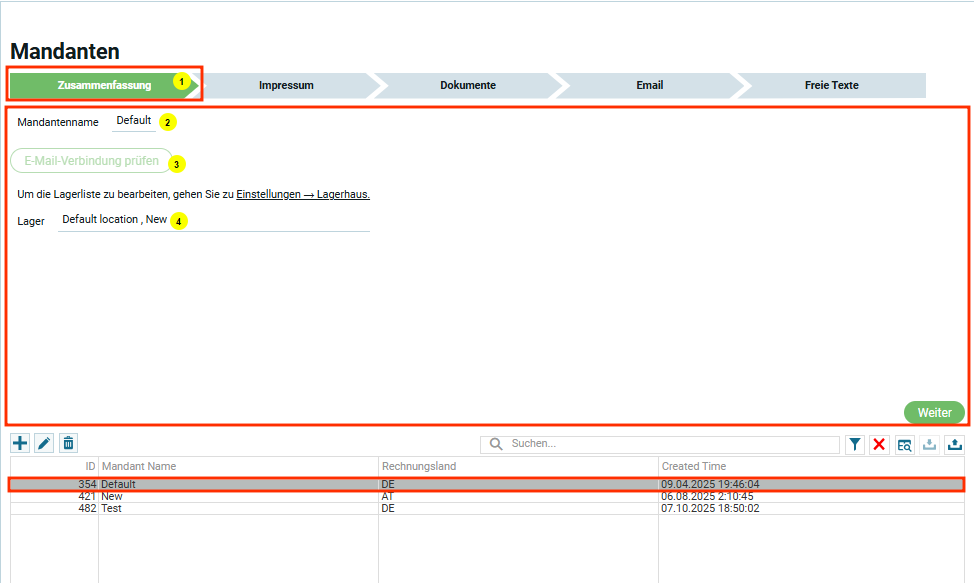The image size is (974, 583).
Task: Select the Zusammenfassung tab
Action: pos(104,85)
